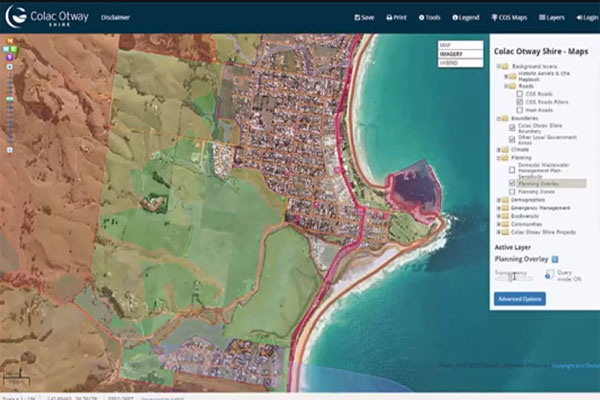Open the Layers menu item
Viewport: 600px width, 400px height.
(x=551, y=17)
